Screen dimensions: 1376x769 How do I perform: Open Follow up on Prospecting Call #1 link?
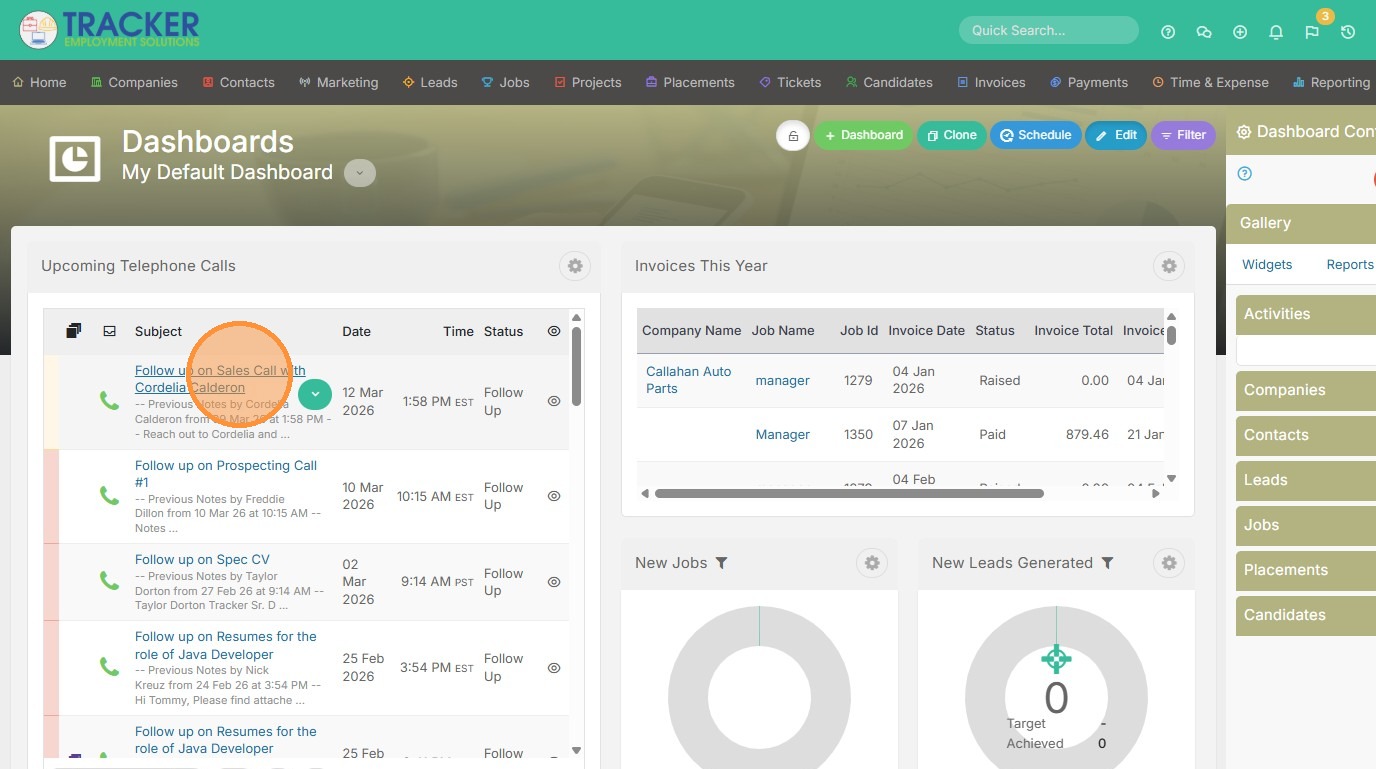tap(226, 474)
